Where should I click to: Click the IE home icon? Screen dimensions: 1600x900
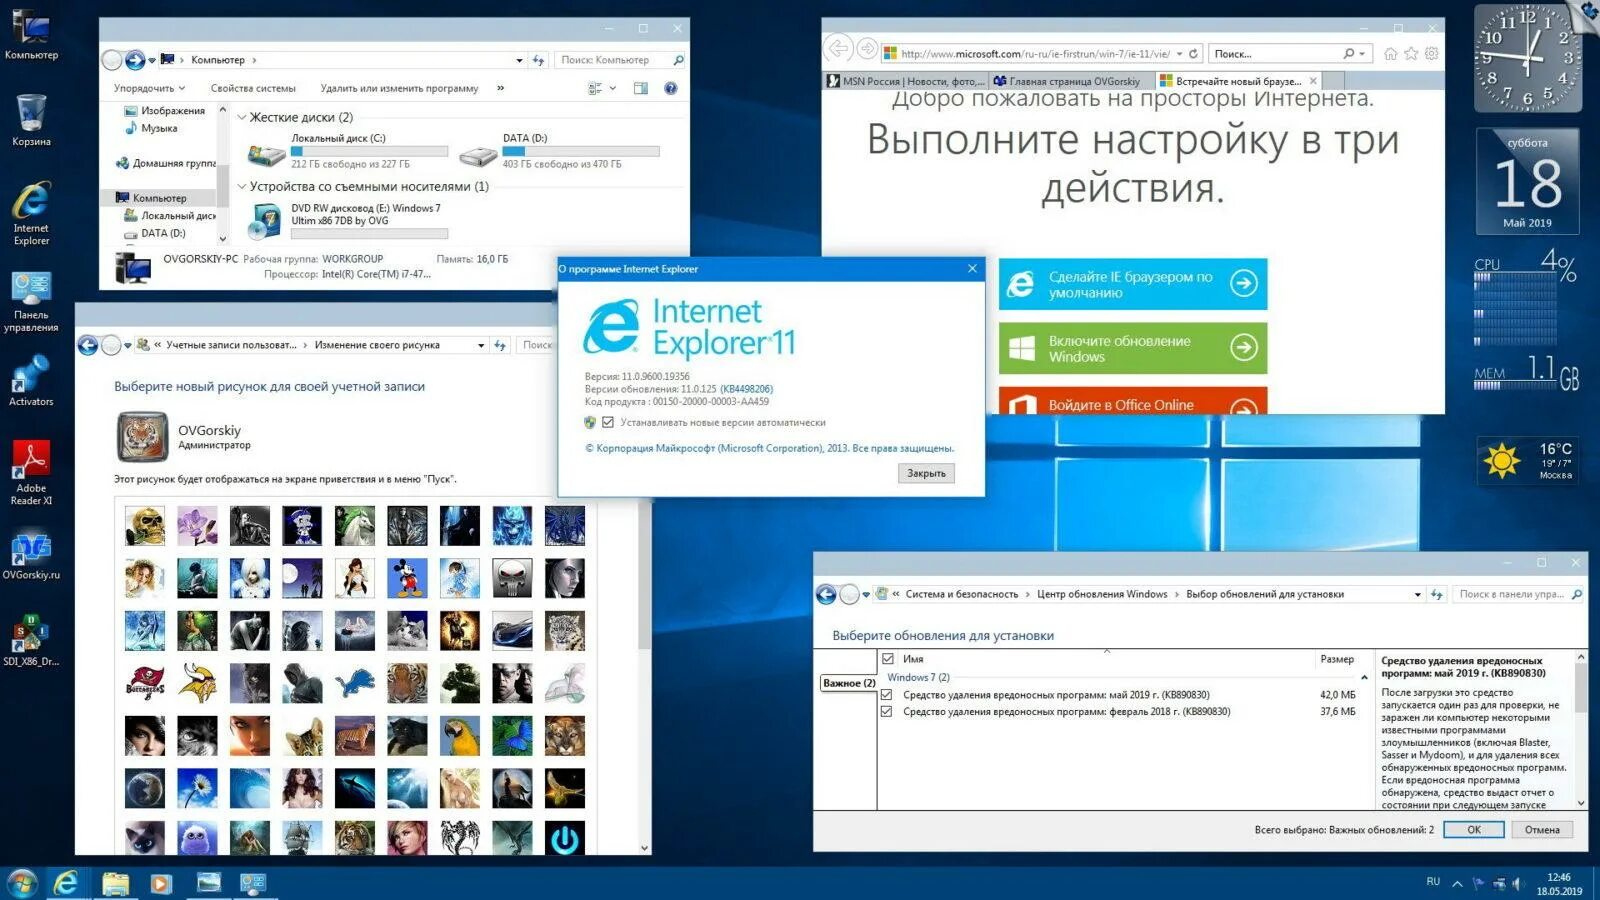coord(1390,54)
